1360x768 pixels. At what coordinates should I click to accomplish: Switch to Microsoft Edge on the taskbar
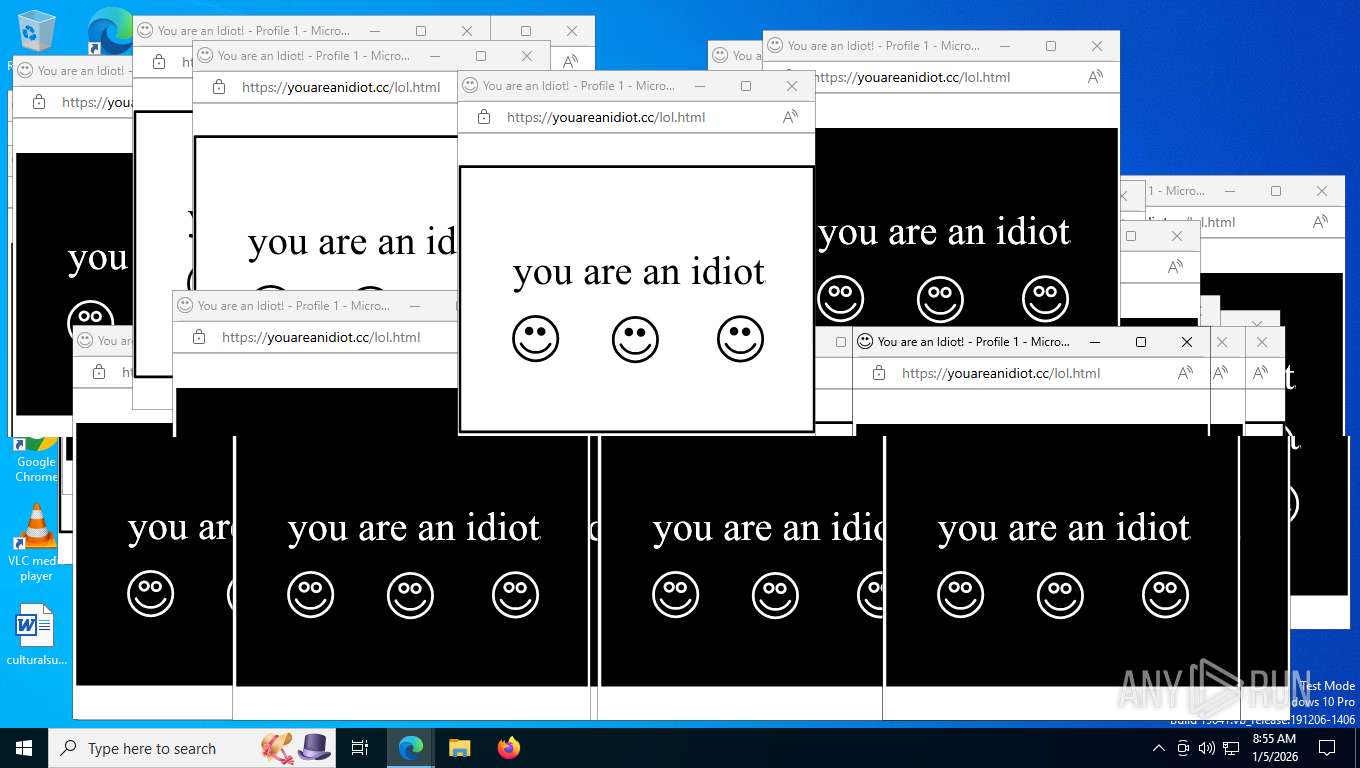(x=410, y=748)
